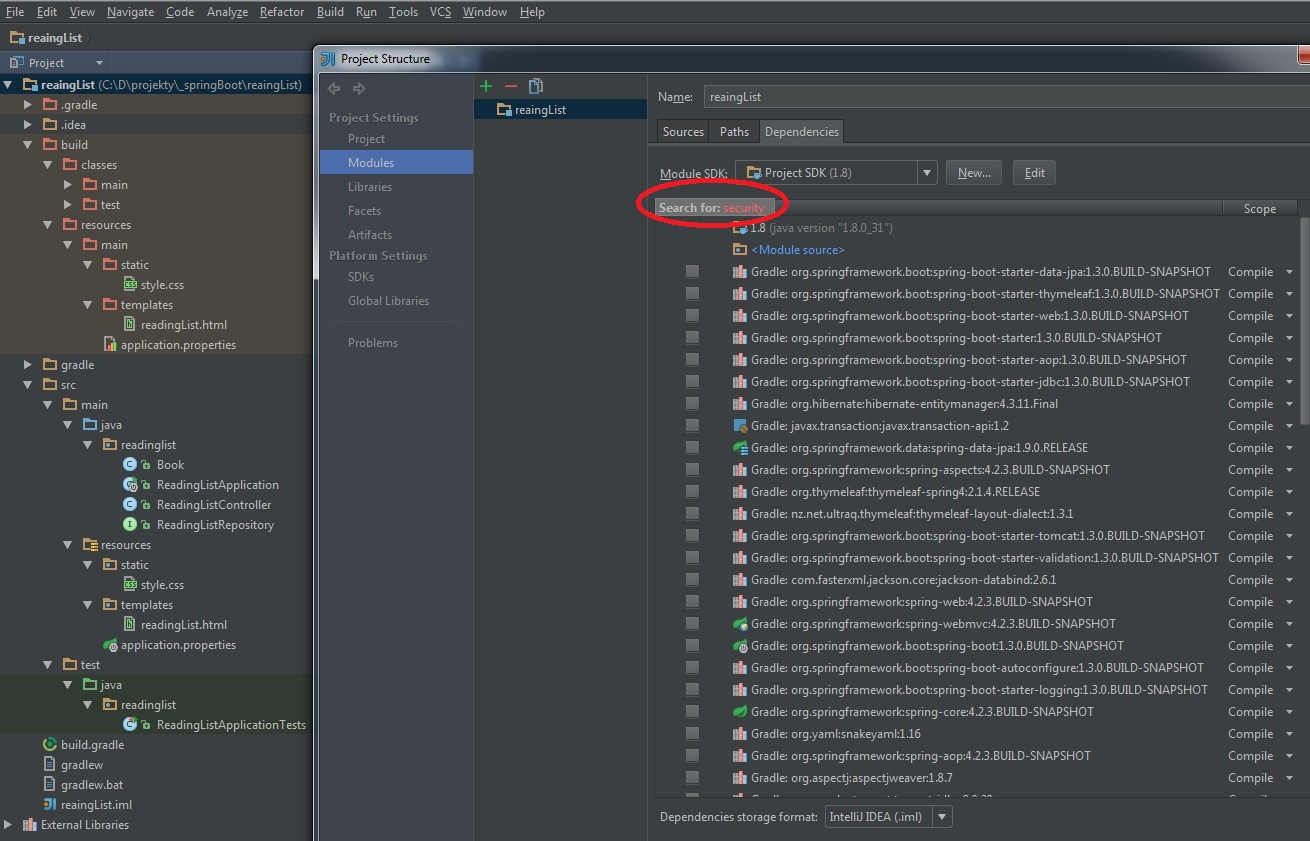The height and width of the screenshot is (841, 1310).
Task: Add a new module with the green plus
Action: [x=487, y=86]
